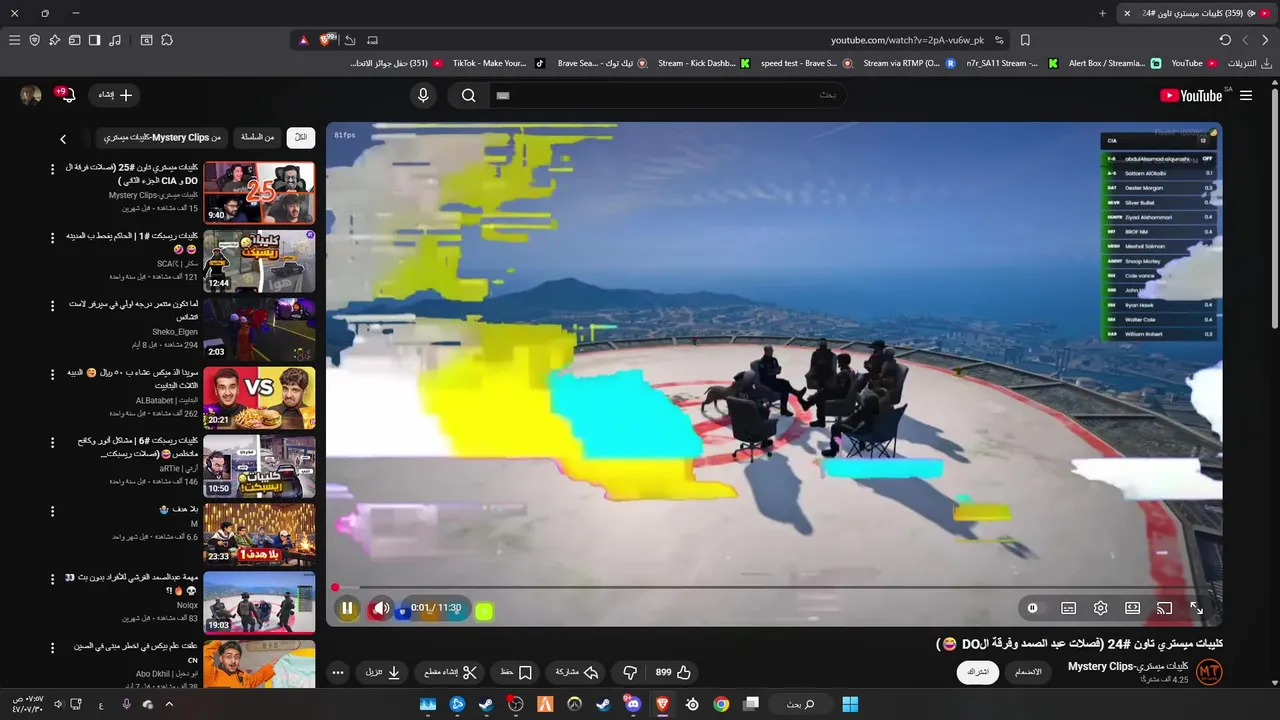The image size is (1280, 720).
Task: Start voice search with microphone
Action: click(423, 95)
